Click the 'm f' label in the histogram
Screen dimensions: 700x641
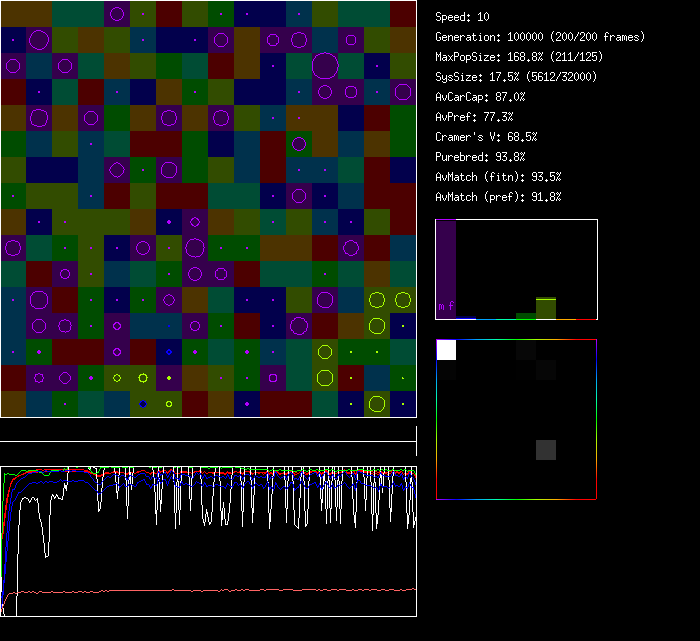click(x=446, y=305)
